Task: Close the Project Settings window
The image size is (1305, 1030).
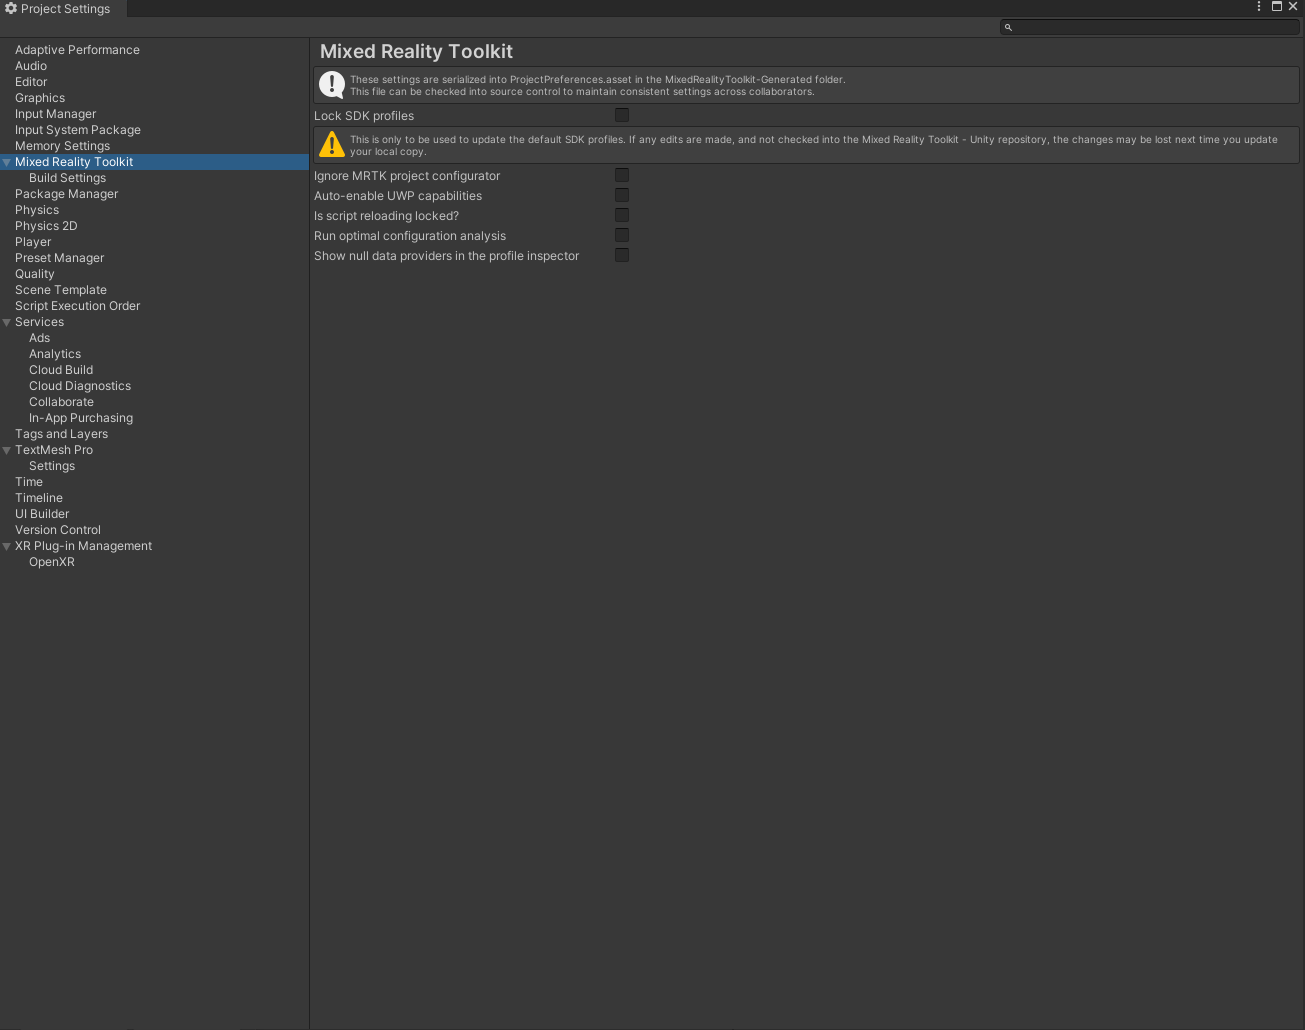Action: click(1293, 7)
